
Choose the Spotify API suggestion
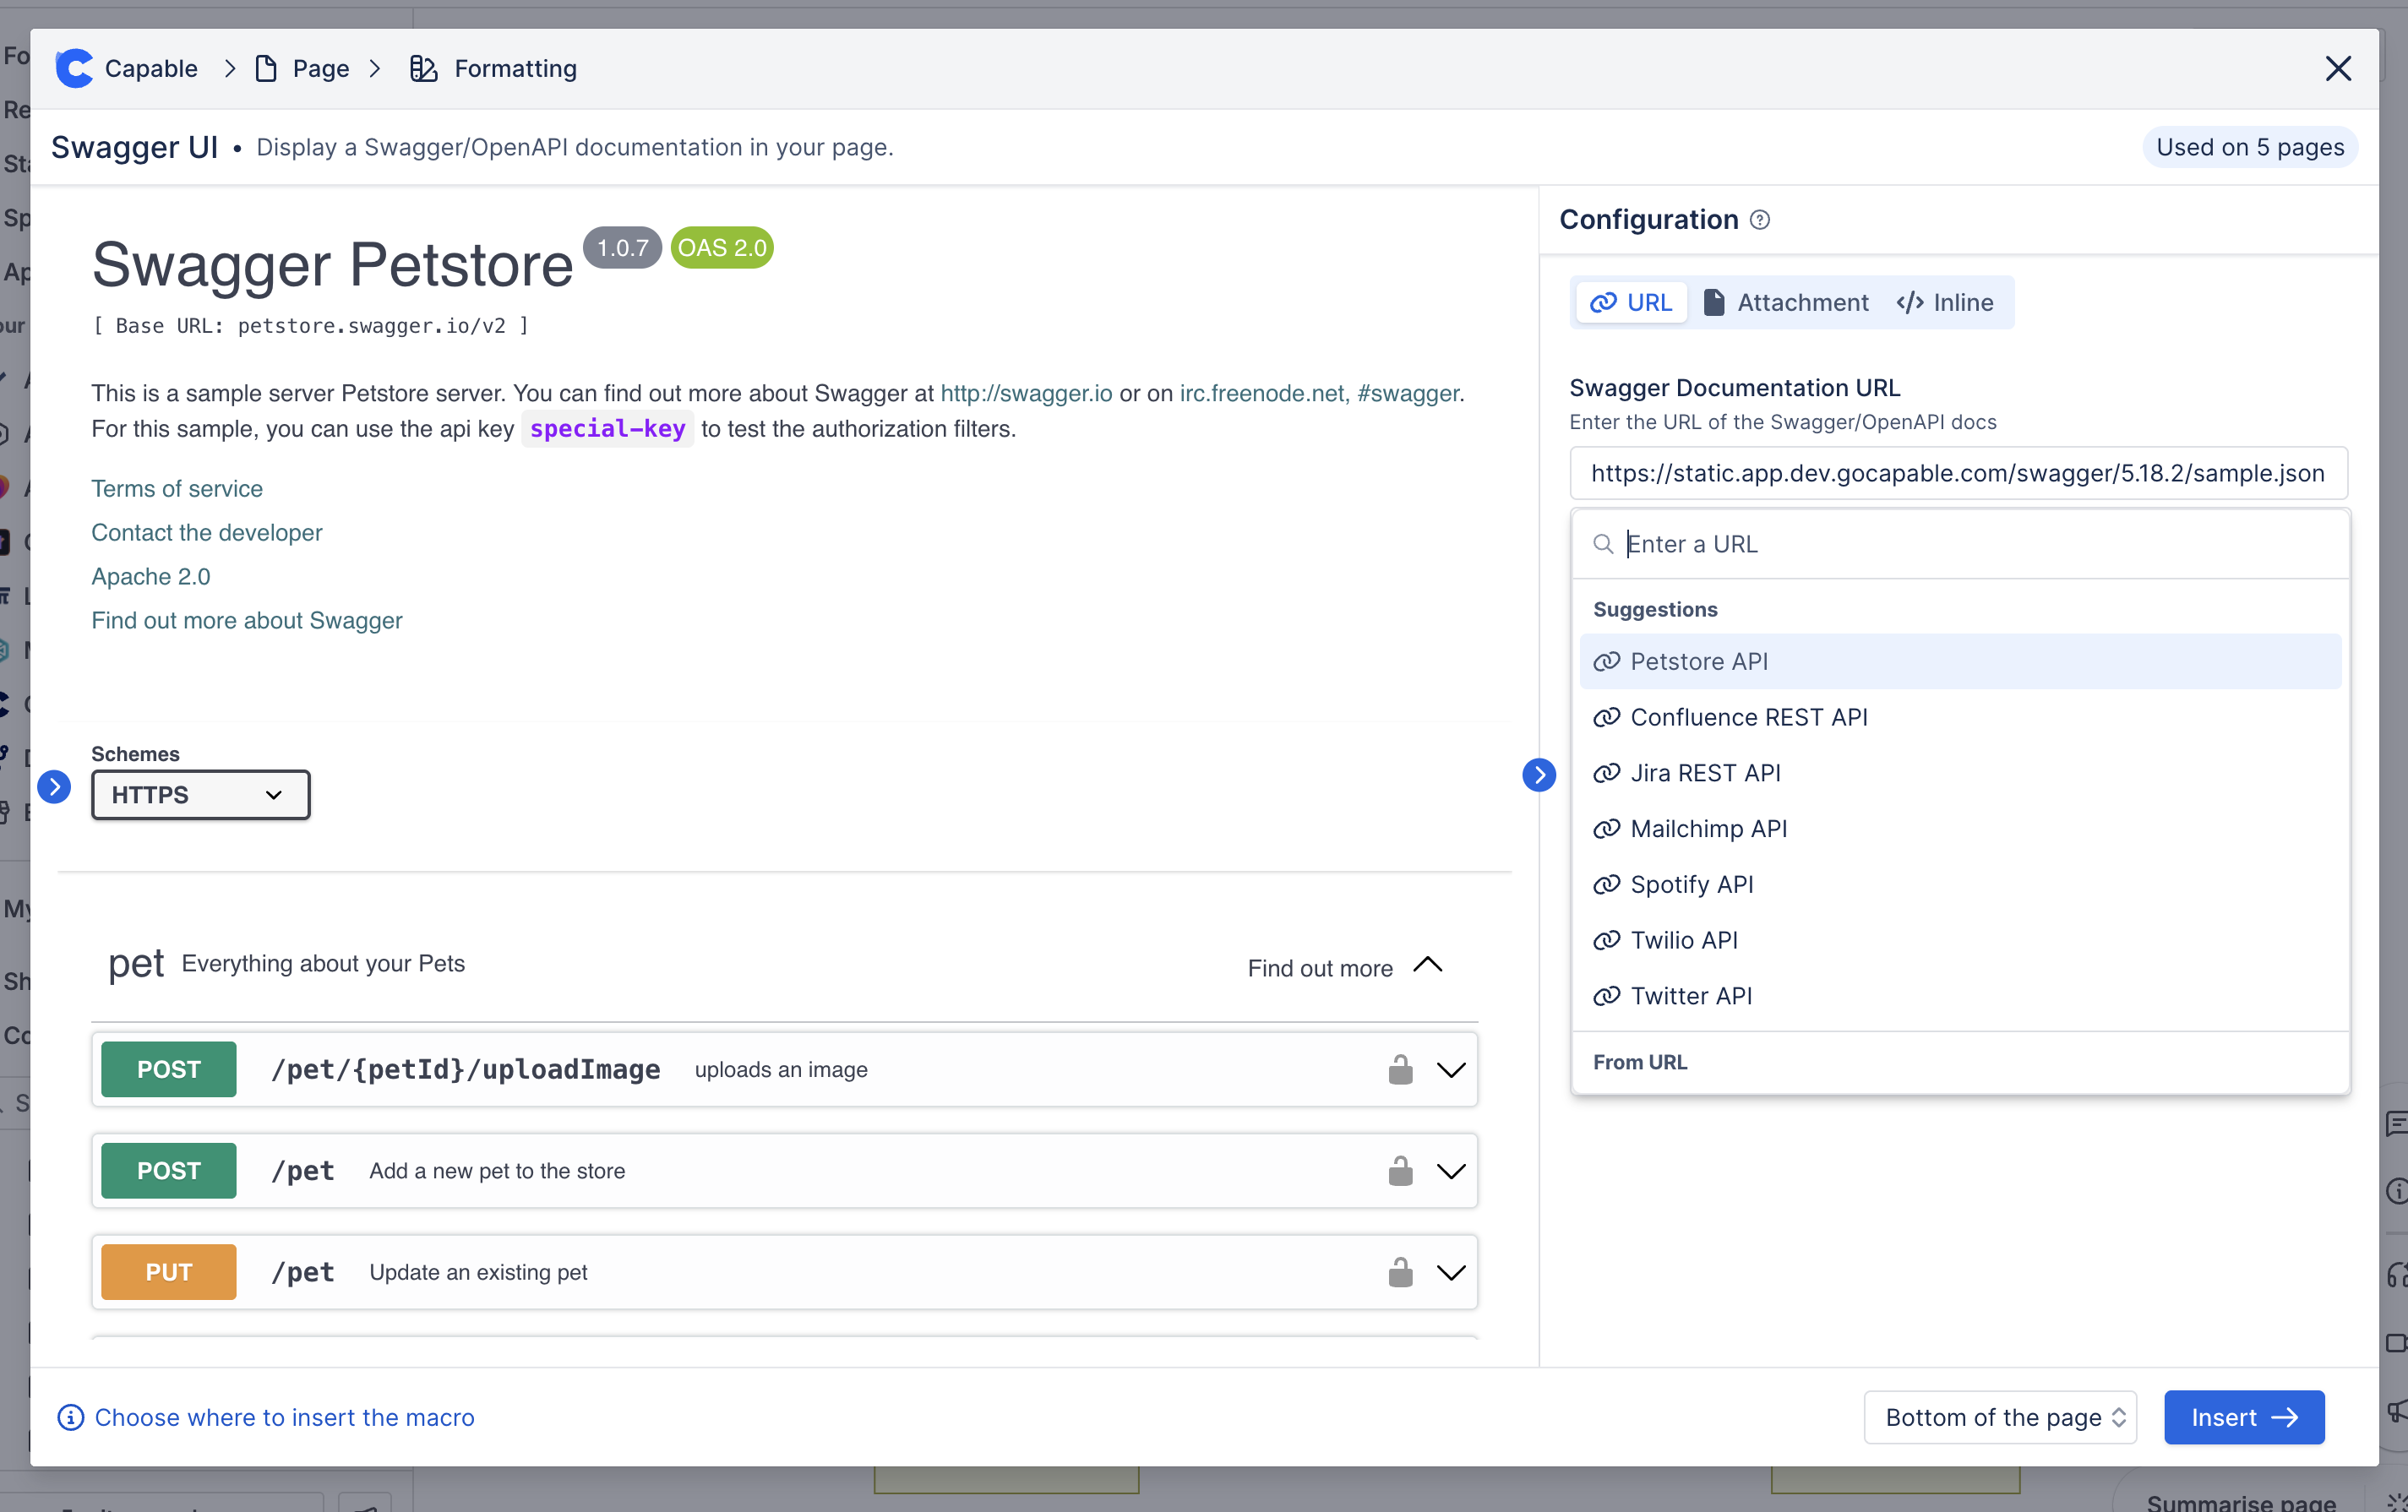tap(1691, 884)
